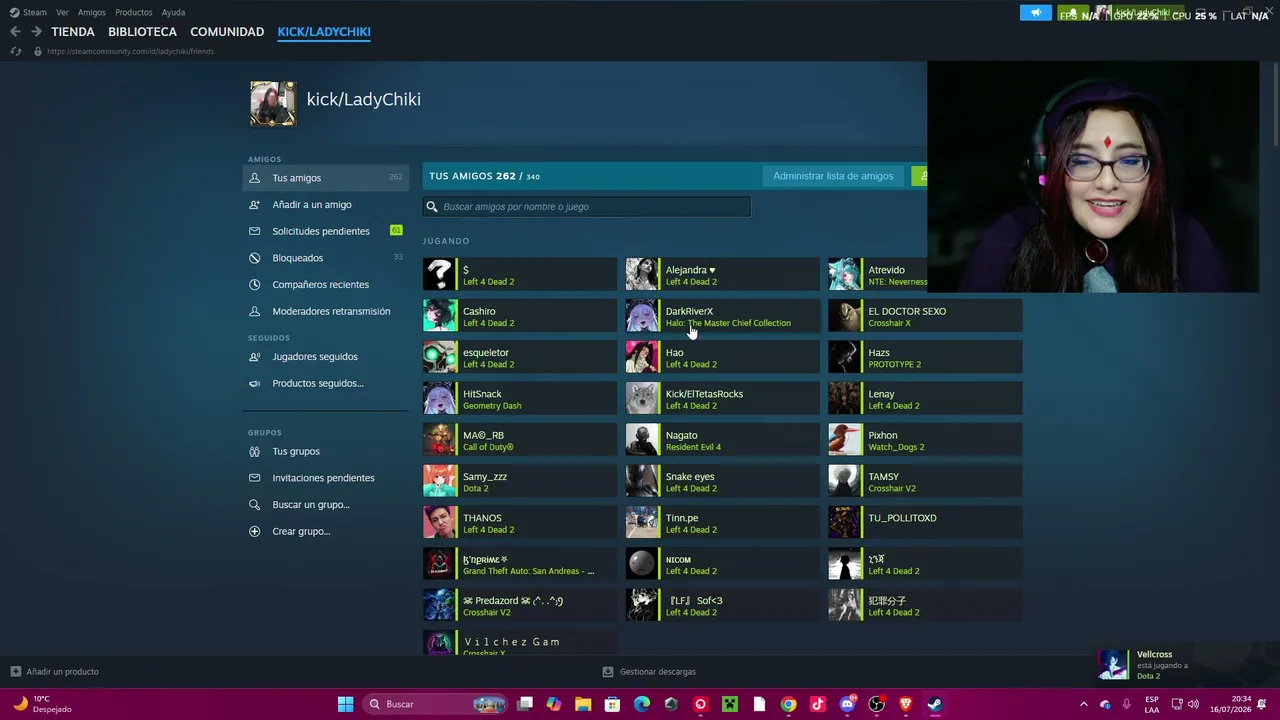Image resolution: width=1280 pixels, height=720 pixels.
Task: Click Añadir un producto at bottom
Action: pos(54,672)
